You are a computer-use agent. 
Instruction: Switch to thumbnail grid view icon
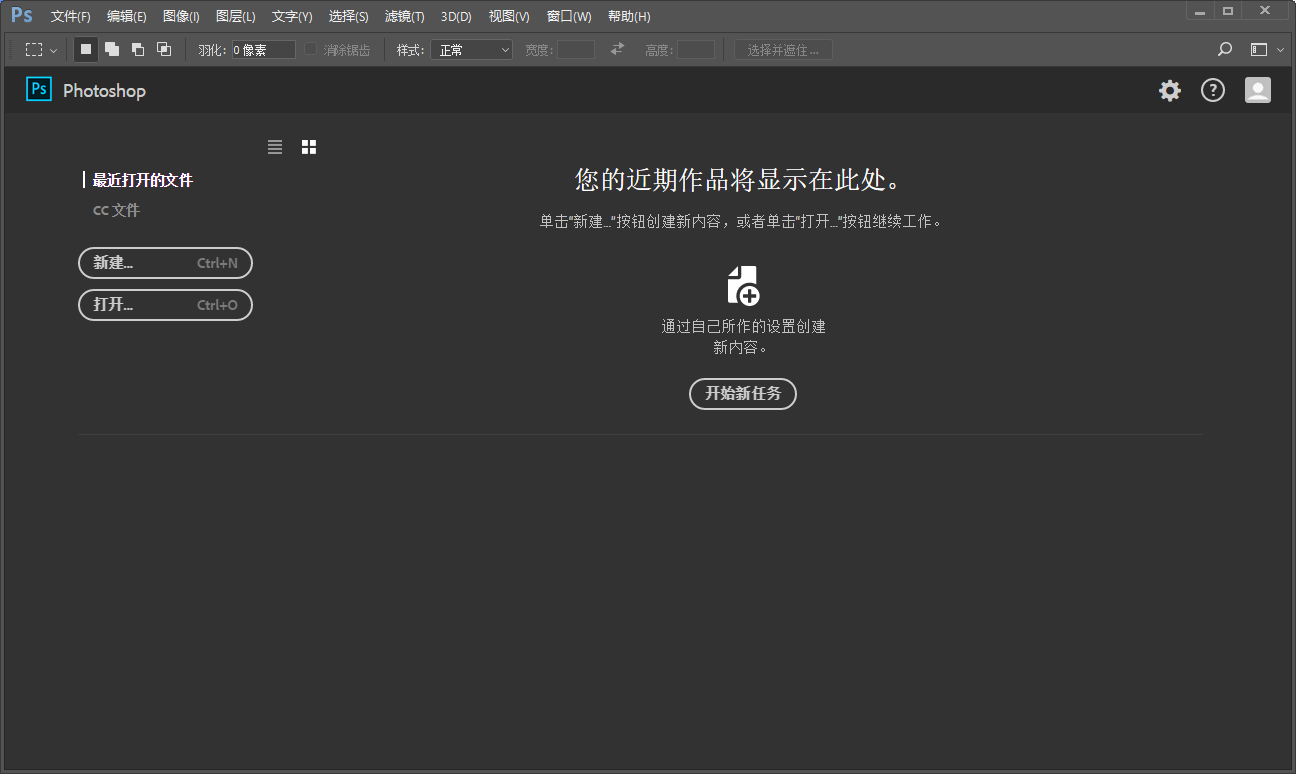click(x=309, y=147)
